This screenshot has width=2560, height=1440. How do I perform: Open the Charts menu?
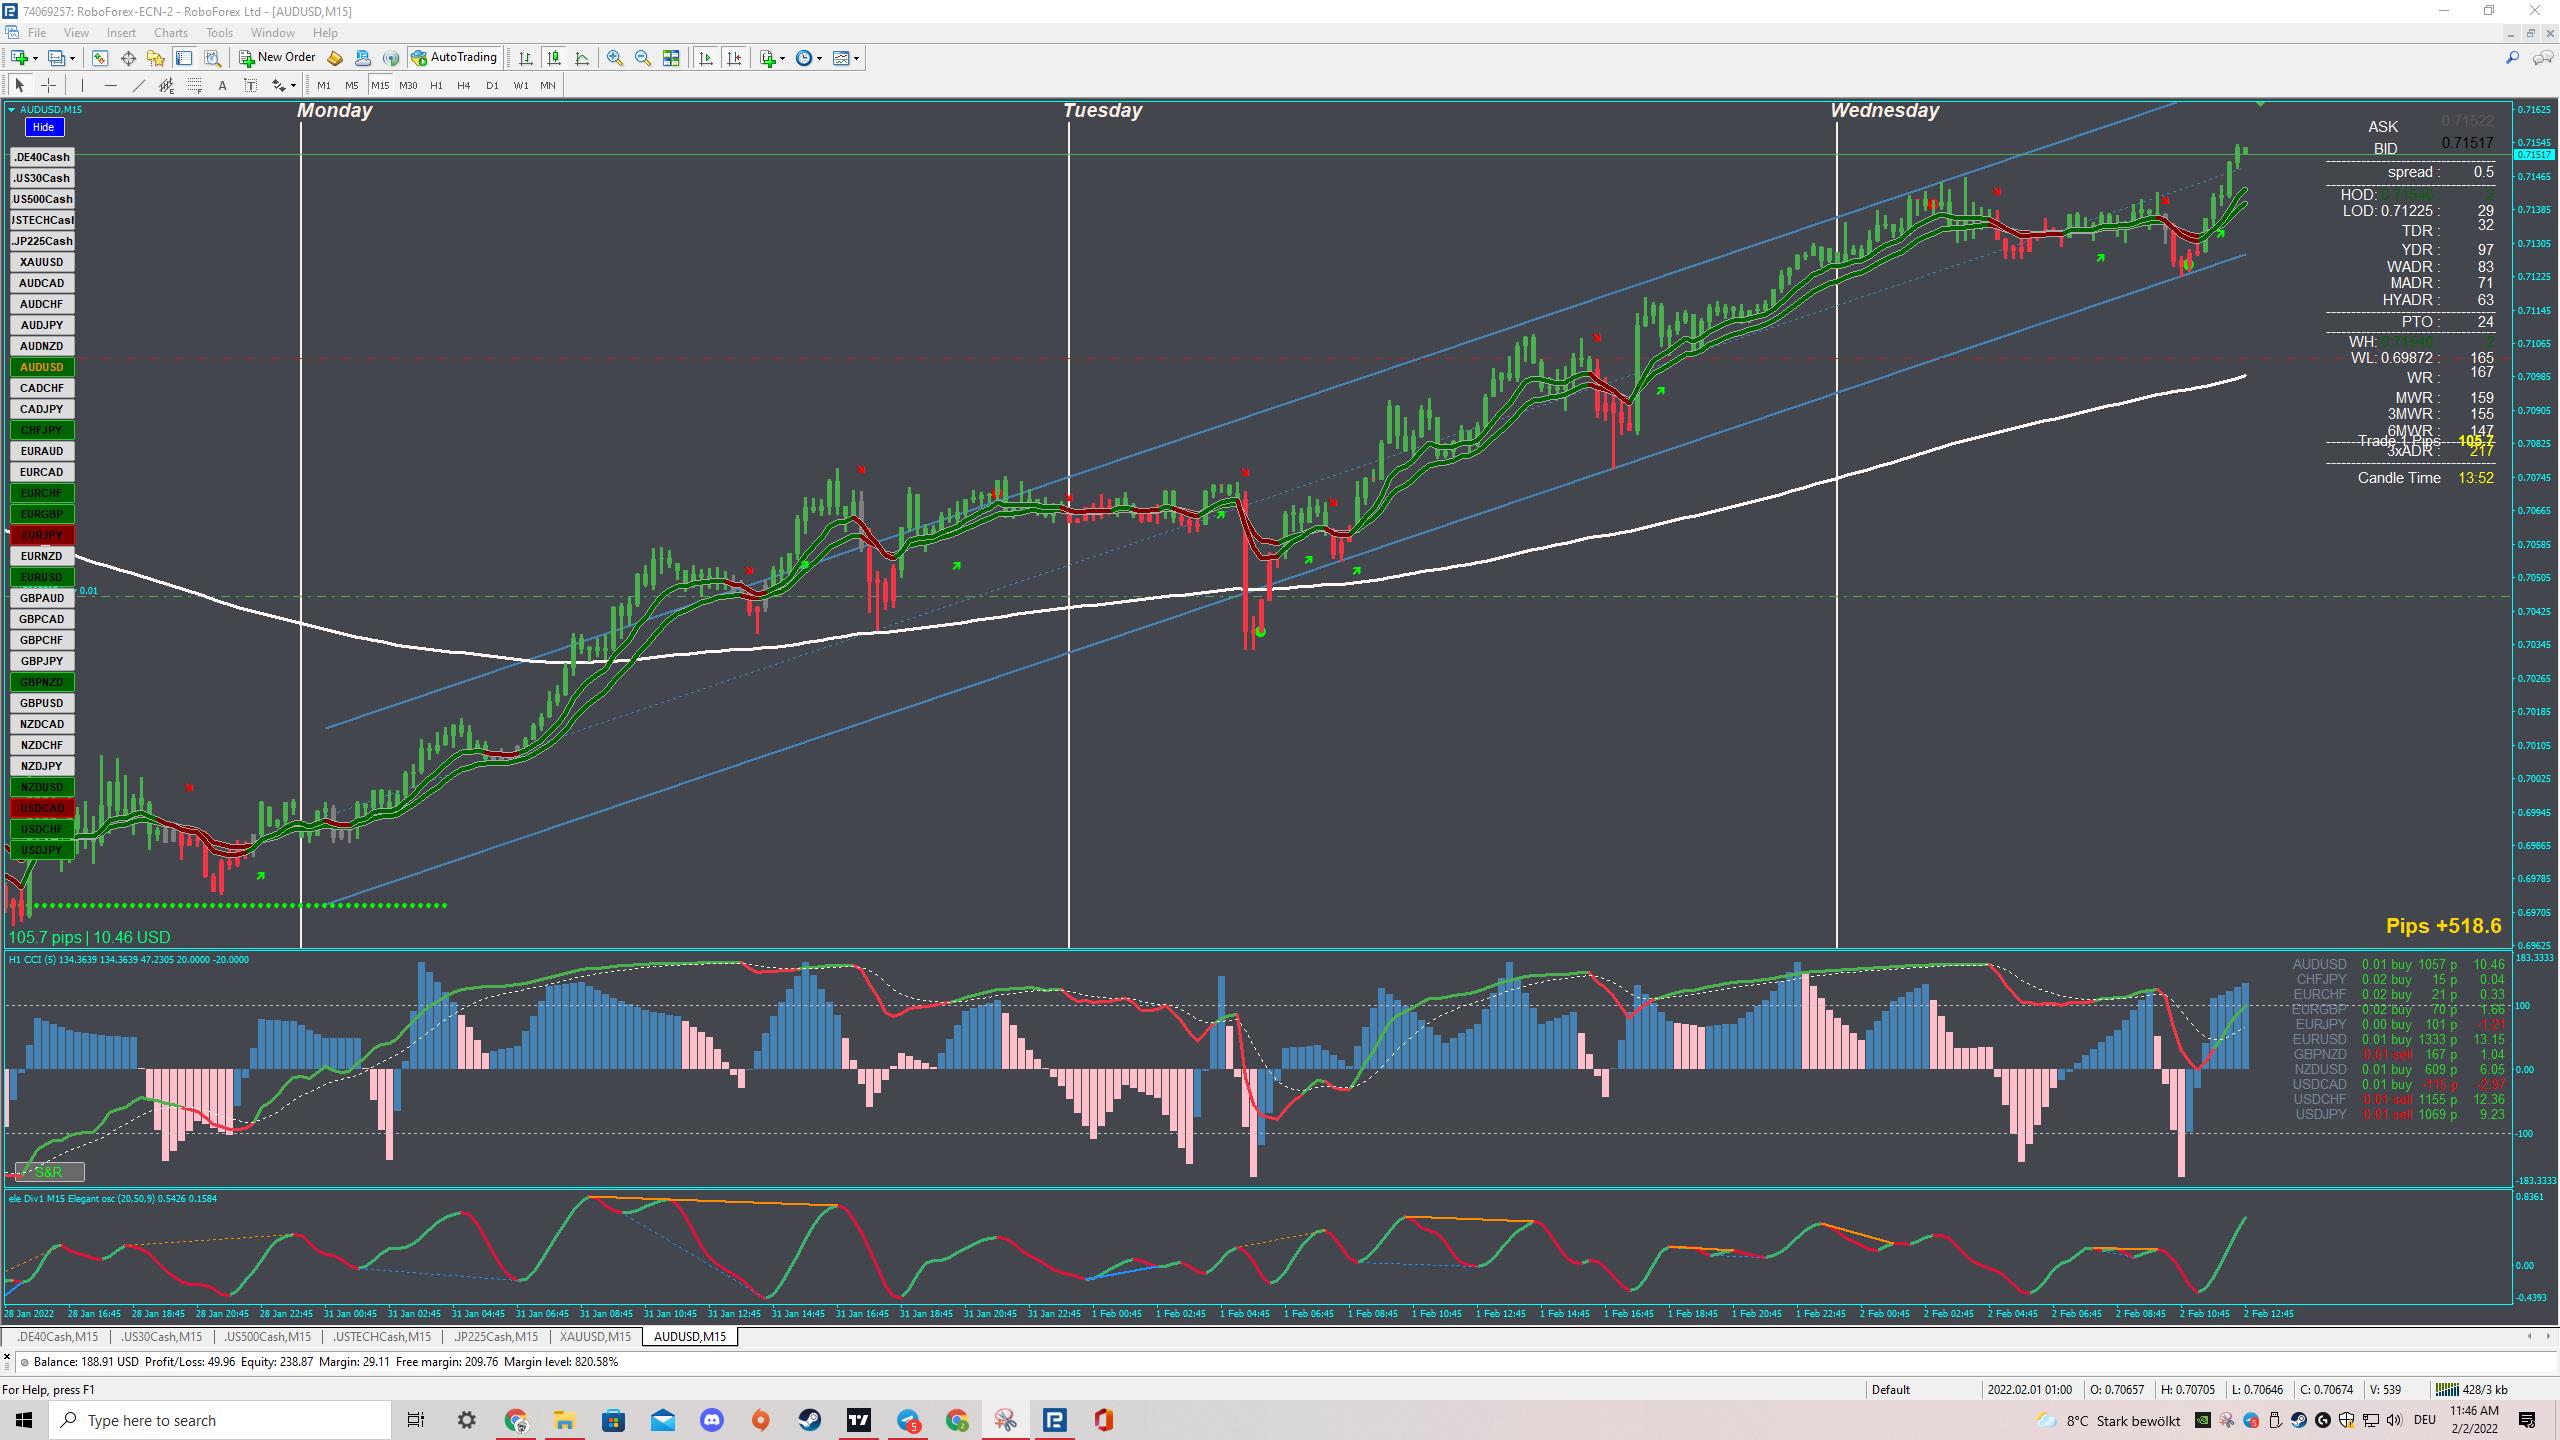point(170,33)
